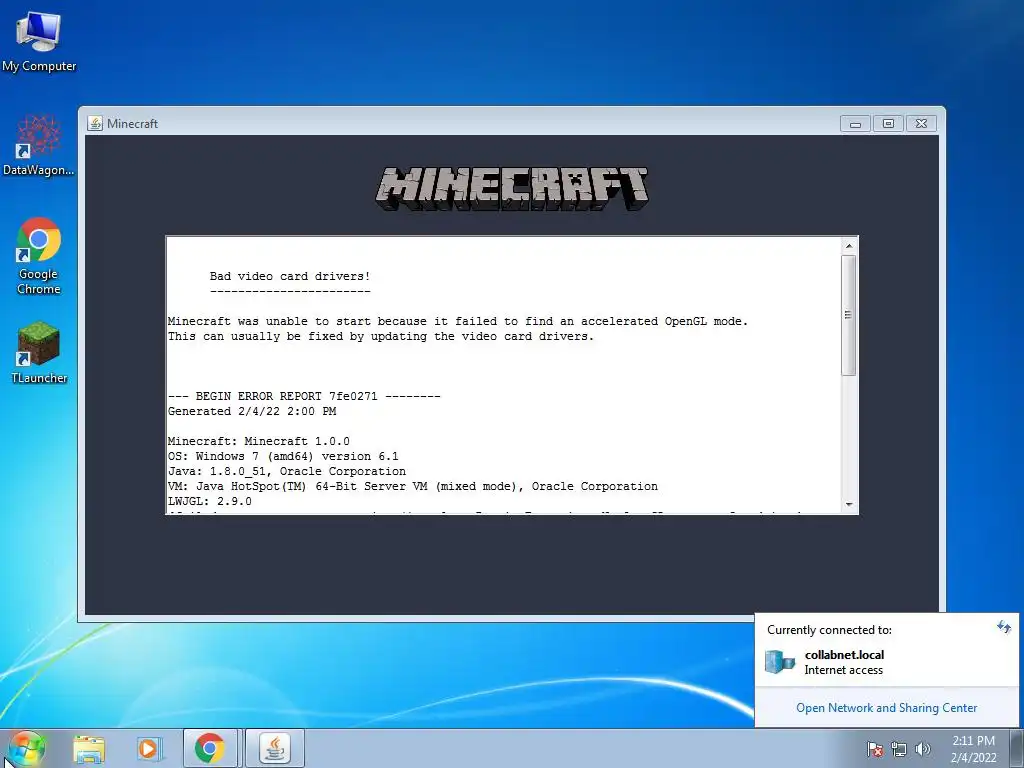Select the DataWagon desktop shortcut
This screenshot has width=1024, height=768.
pyautogui.click(x=39, y=144)
